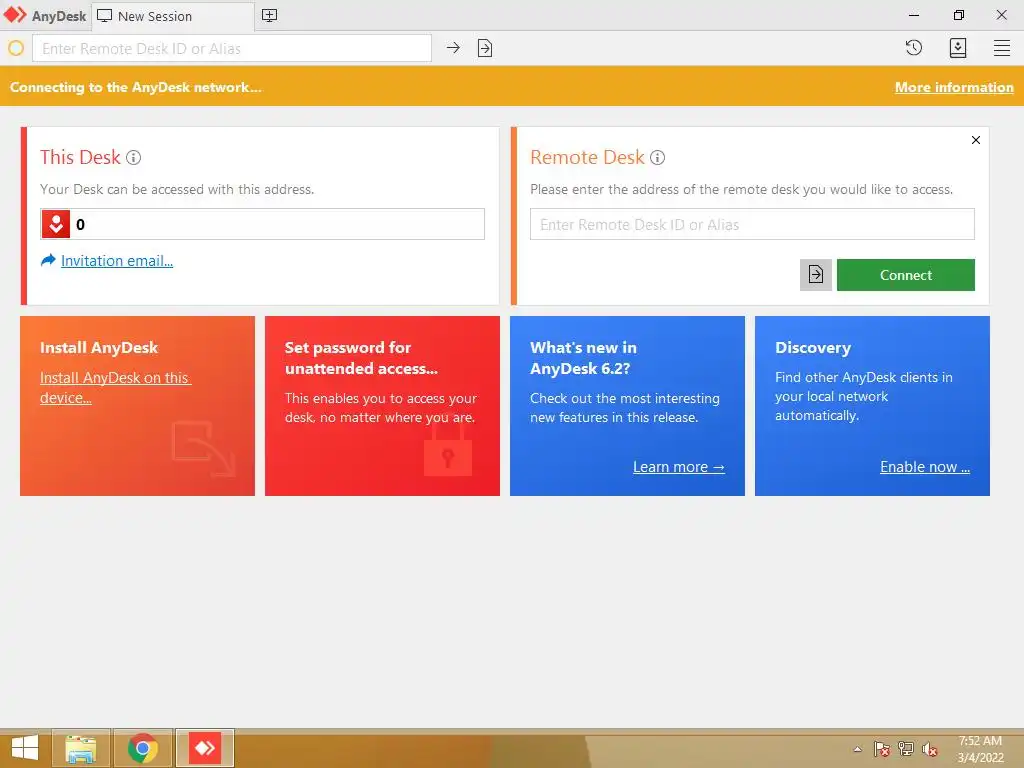This screenshot has width=1024, height=768.
Task: Click info icon next to Remote Desk
Action: [658, 157]
